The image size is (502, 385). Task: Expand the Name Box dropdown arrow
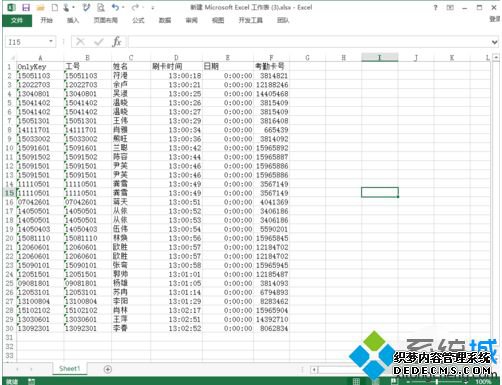tap(51, 42)
